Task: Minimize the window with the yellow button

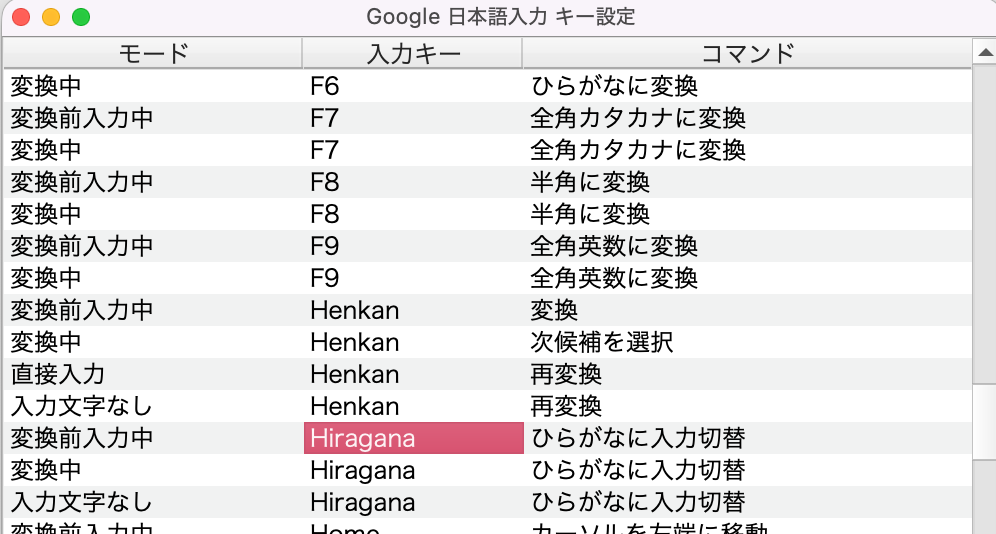Action: tap(50, 17)
